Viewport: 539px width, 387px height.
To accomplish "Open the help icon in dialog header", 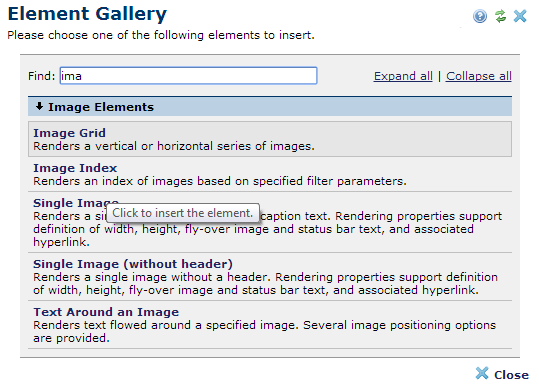I will [480, 16].
